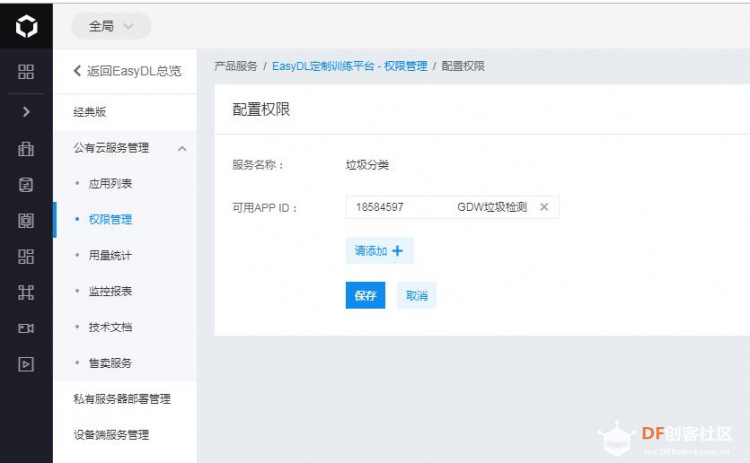The width and height of the screenshot is (750, 463).
Task: Open 私有服务器部署管理 section
Action: (122, 399)
